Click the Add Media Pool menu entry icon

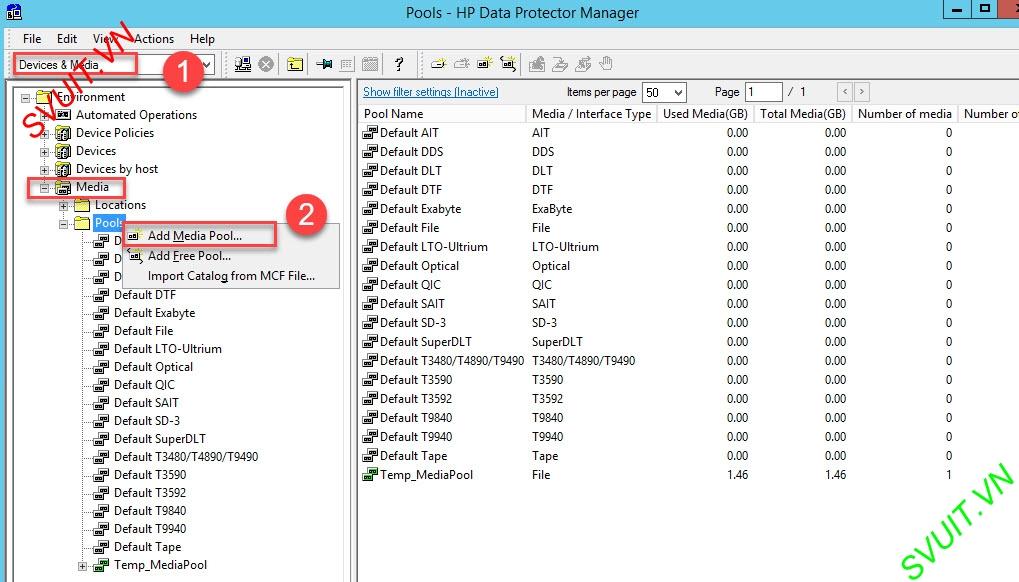click(134, 235)
